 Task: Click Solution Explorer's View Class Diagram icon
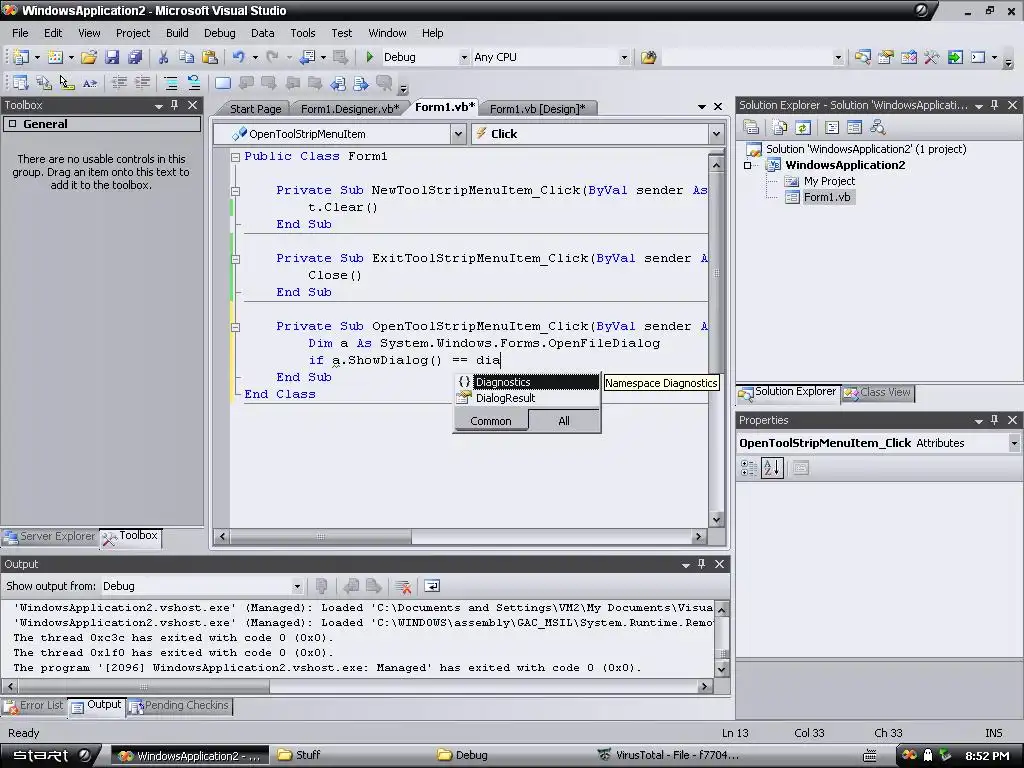[878, 127]
